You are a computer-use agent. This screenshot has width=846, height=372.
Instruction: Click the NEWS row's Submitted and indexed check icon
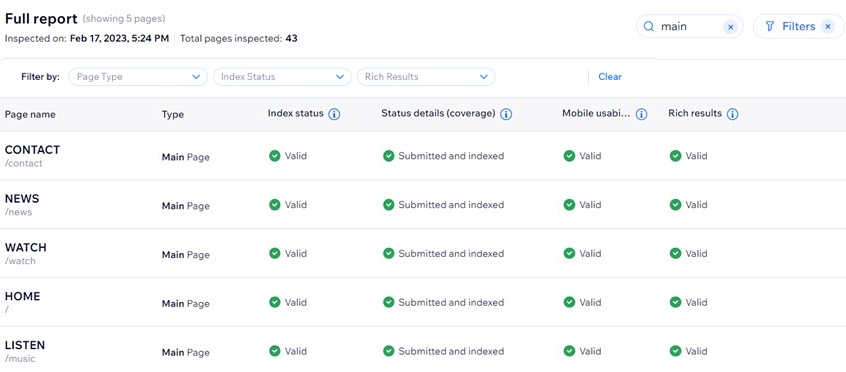(x=388, y=205)
